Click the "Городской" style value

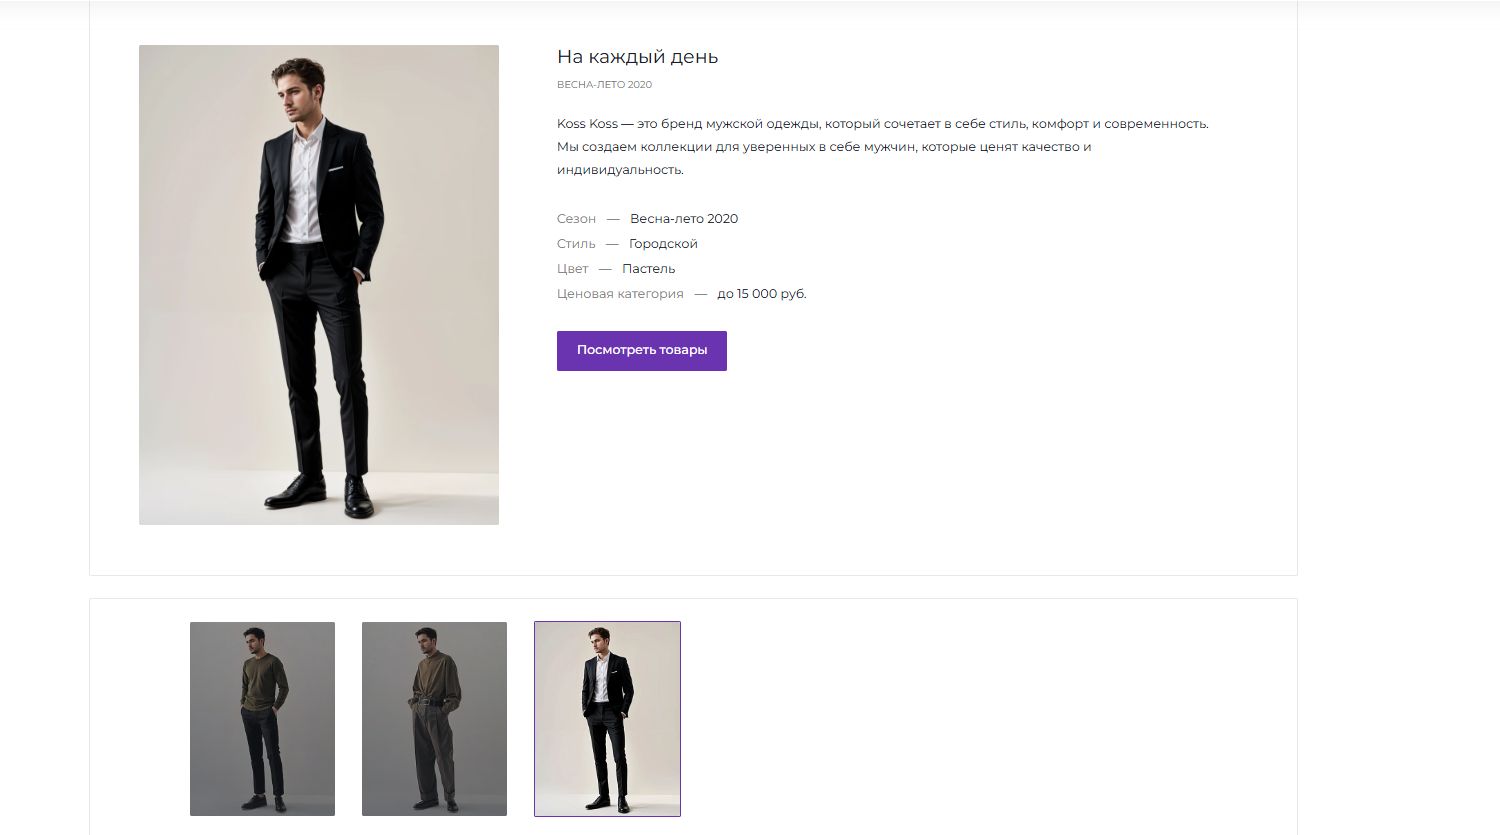(x=663, y=244)
